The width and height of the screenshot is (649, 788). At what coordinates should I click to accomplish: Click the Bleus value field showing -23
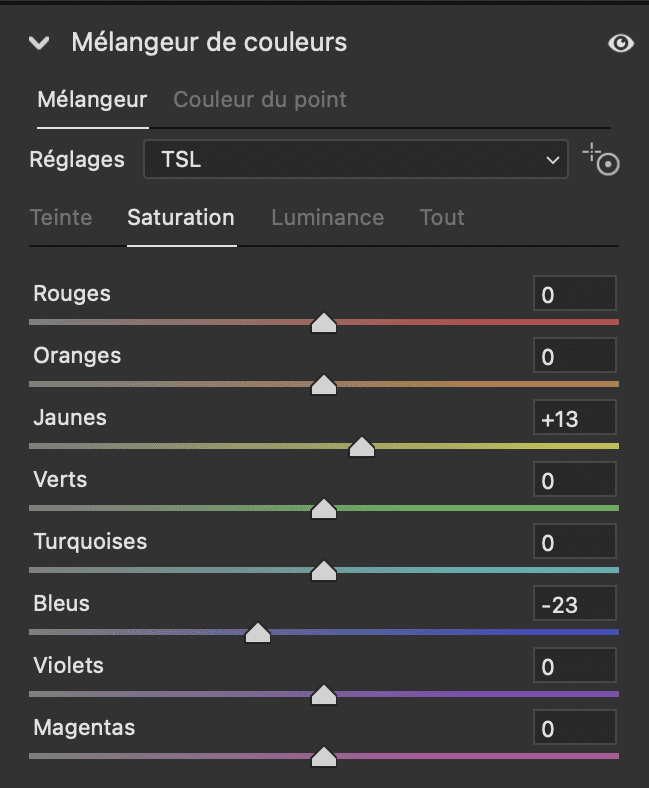click(x=574, y=605)
